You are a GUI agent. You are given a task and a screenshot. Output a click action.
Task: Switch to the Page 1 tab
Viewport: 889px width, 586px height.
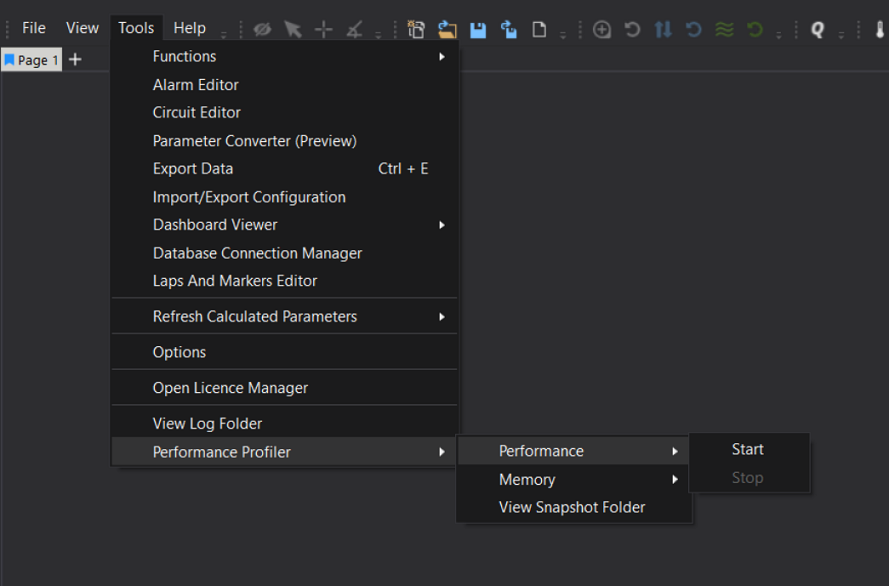click(x=32, y=60)
